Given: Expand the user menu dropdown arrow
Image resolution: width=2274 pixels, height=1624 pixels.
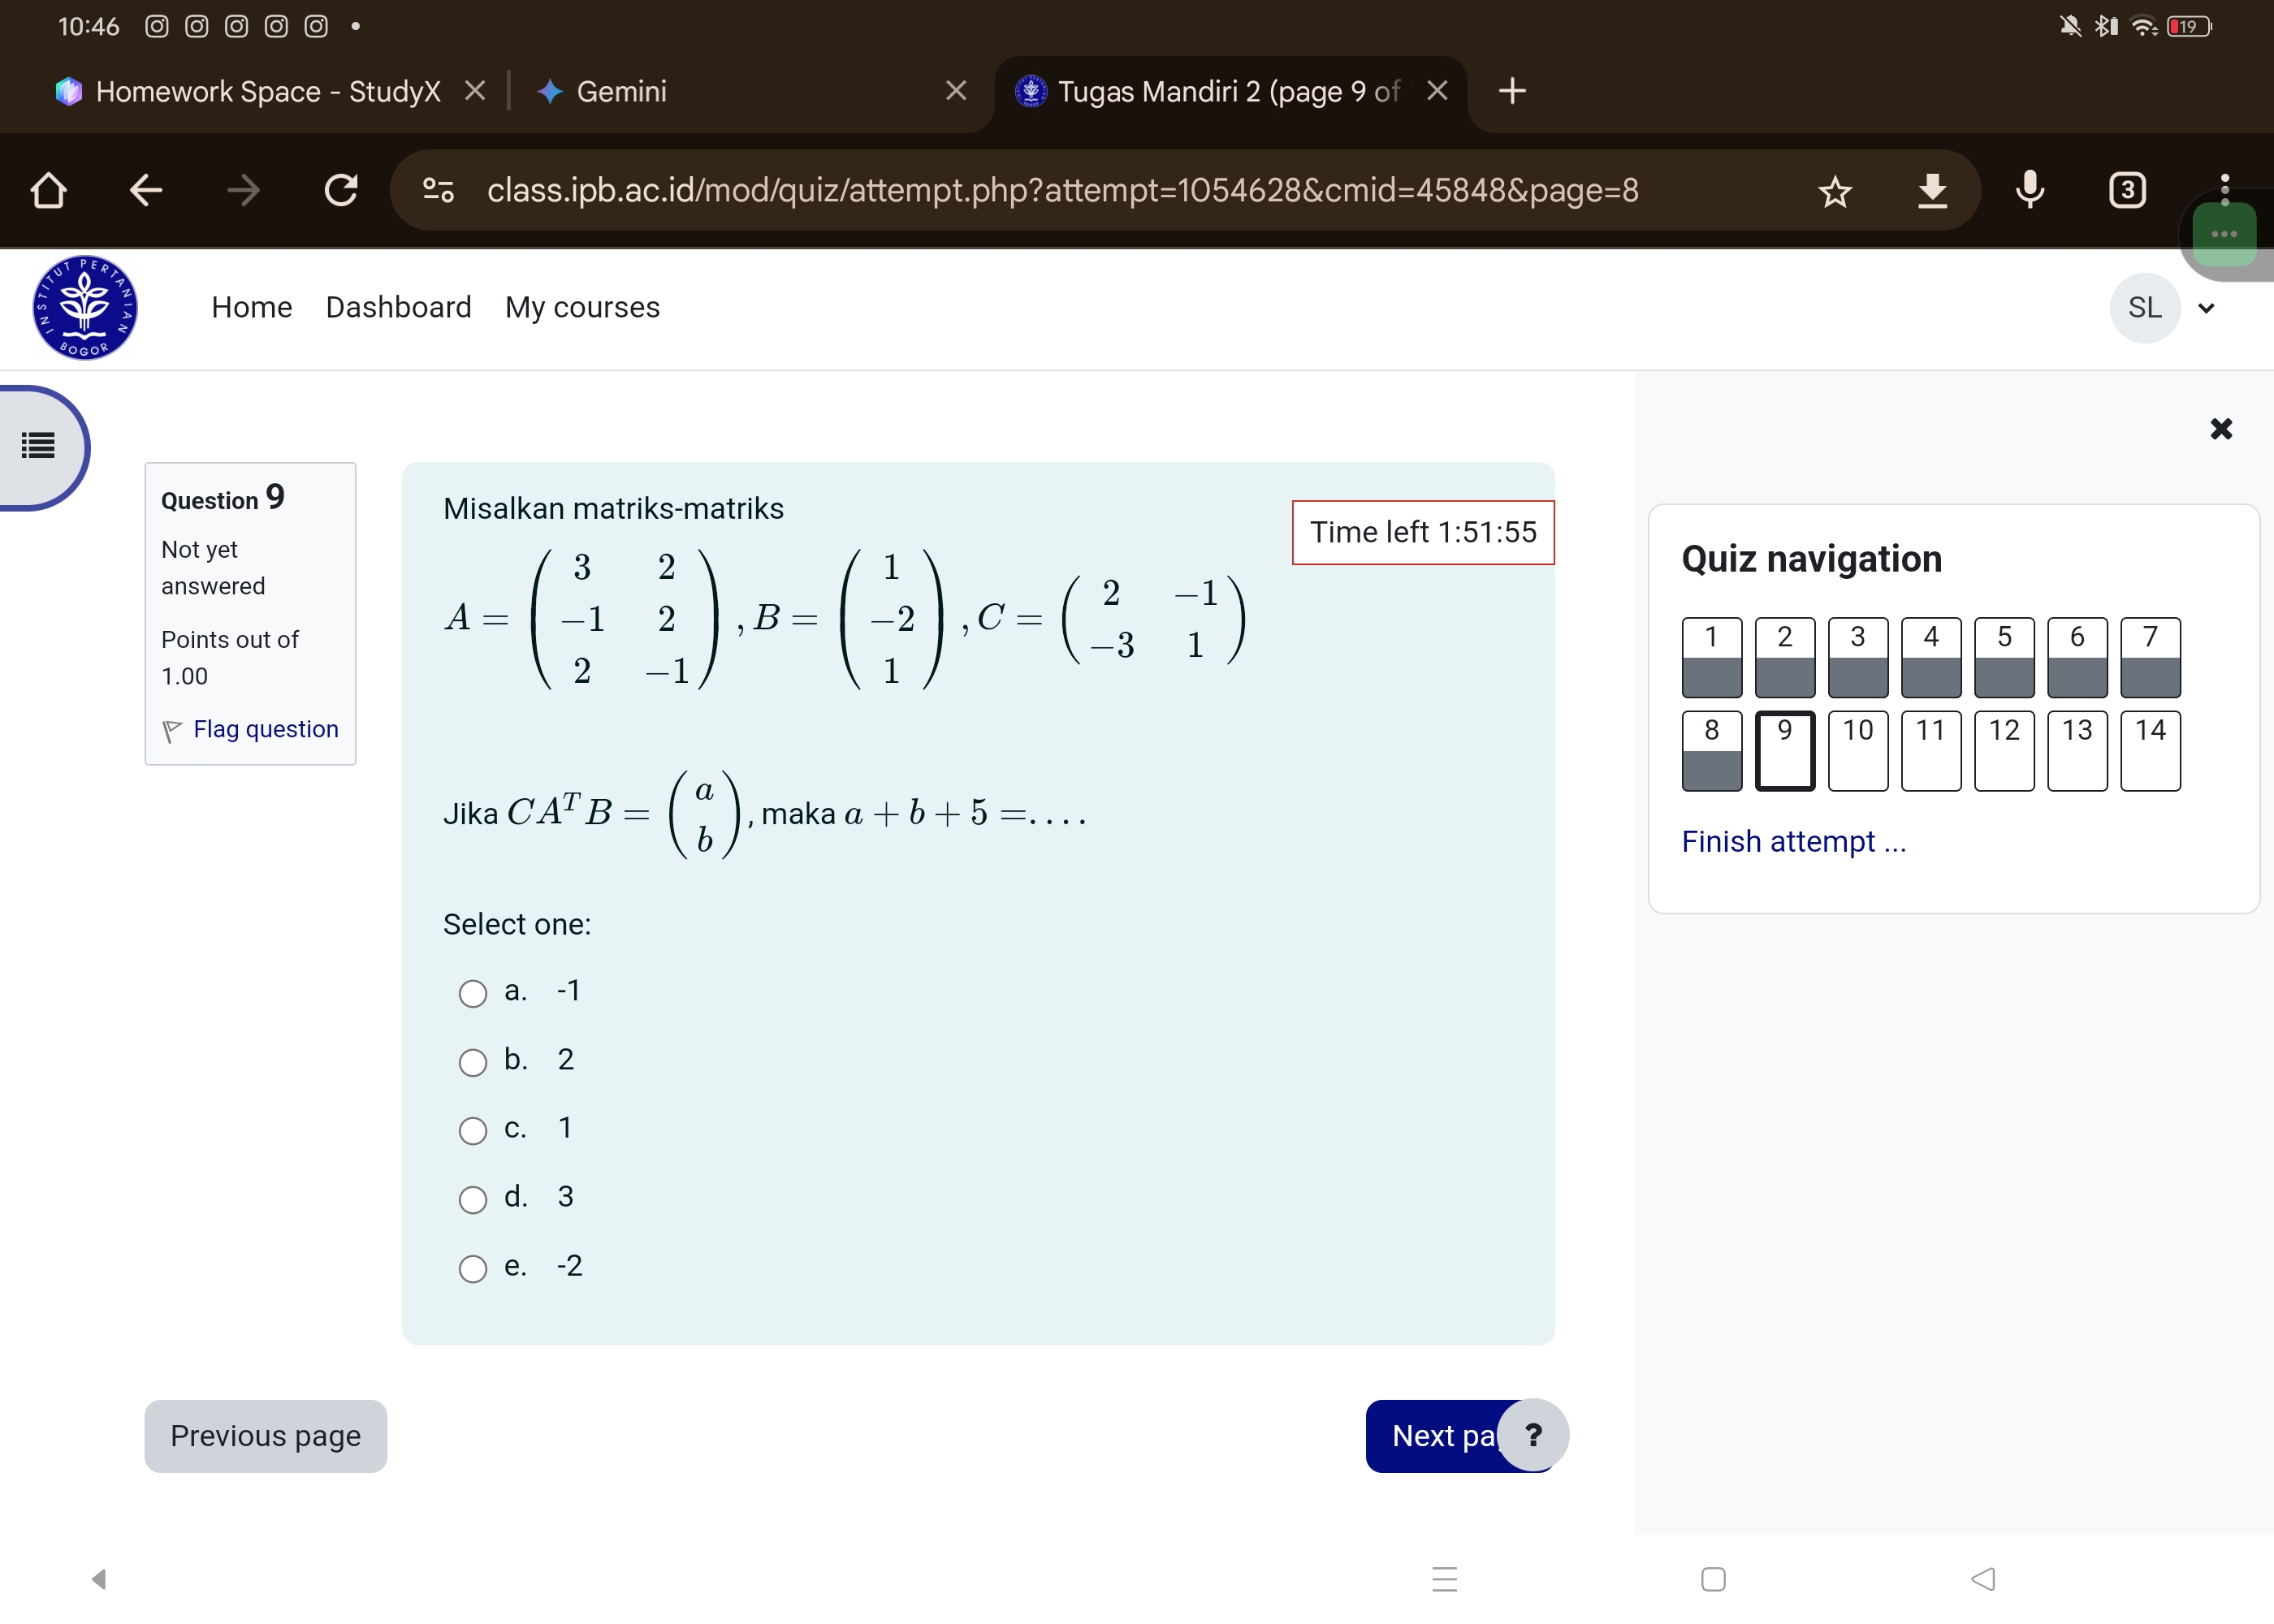Looking at the screenshot, I should coord(2206,308).
